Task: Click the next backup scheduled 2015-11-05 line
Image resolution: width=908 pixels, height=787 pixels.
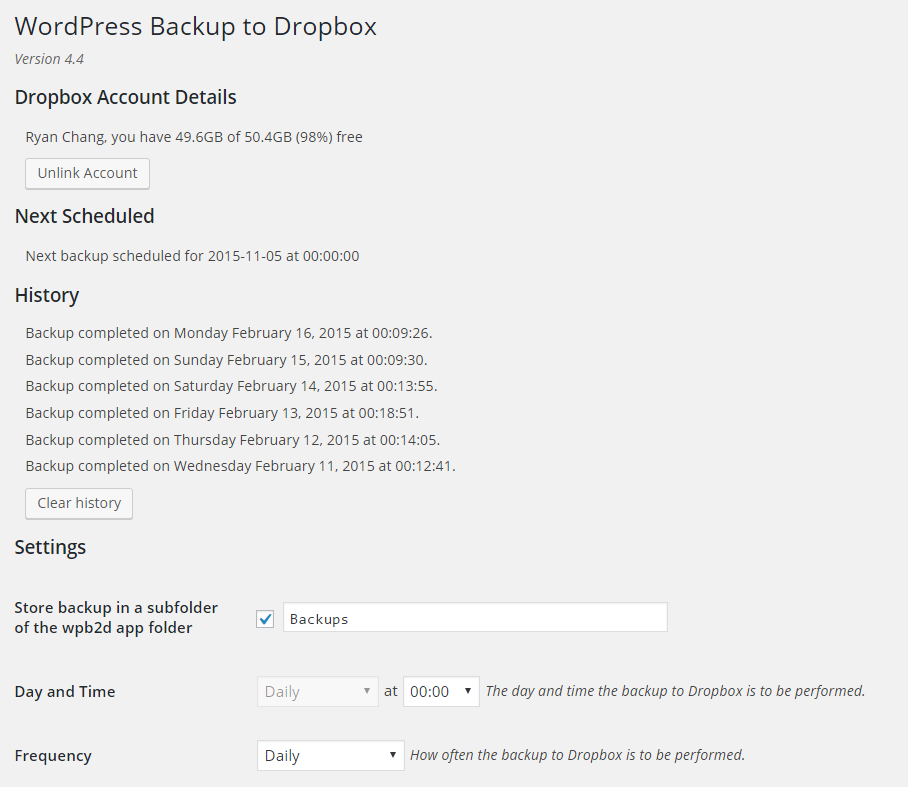Action: [x=192, y=256]
